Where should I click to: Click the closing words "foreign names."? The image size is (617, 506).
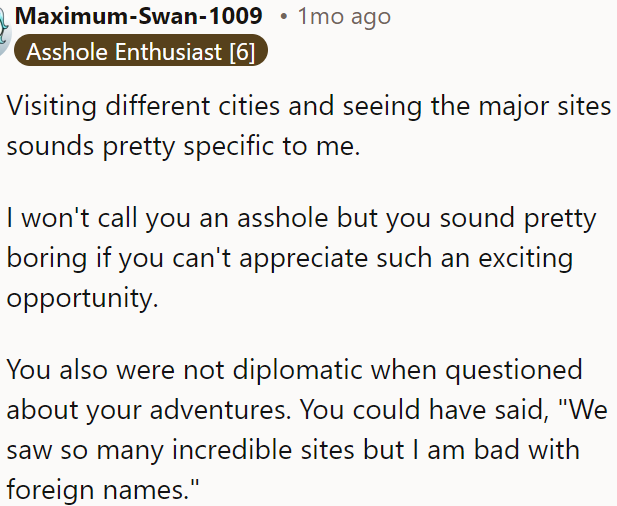coord(100,490)
